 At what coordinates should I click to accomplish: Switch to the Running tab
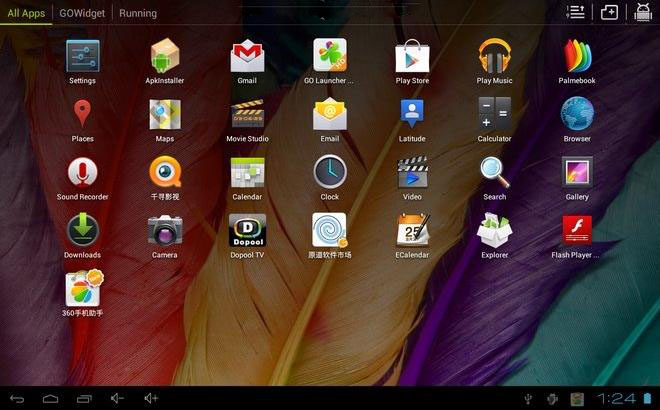[x=138, y=13]
